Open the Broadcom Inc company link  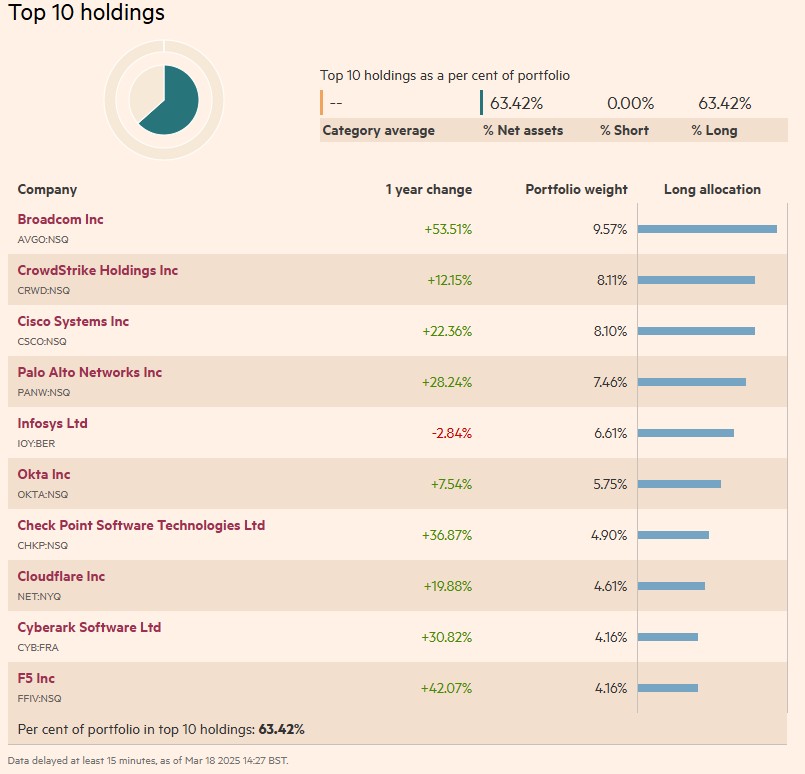60,219
